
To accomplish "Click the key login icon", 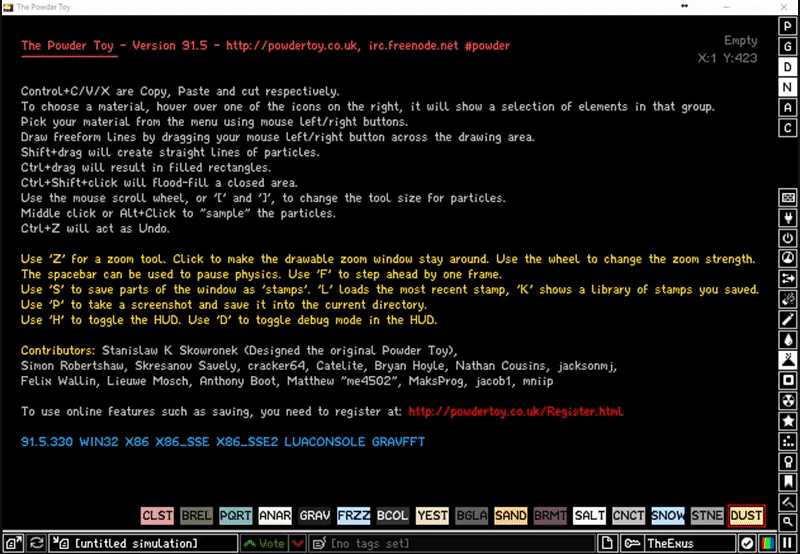I will point(632,543).
